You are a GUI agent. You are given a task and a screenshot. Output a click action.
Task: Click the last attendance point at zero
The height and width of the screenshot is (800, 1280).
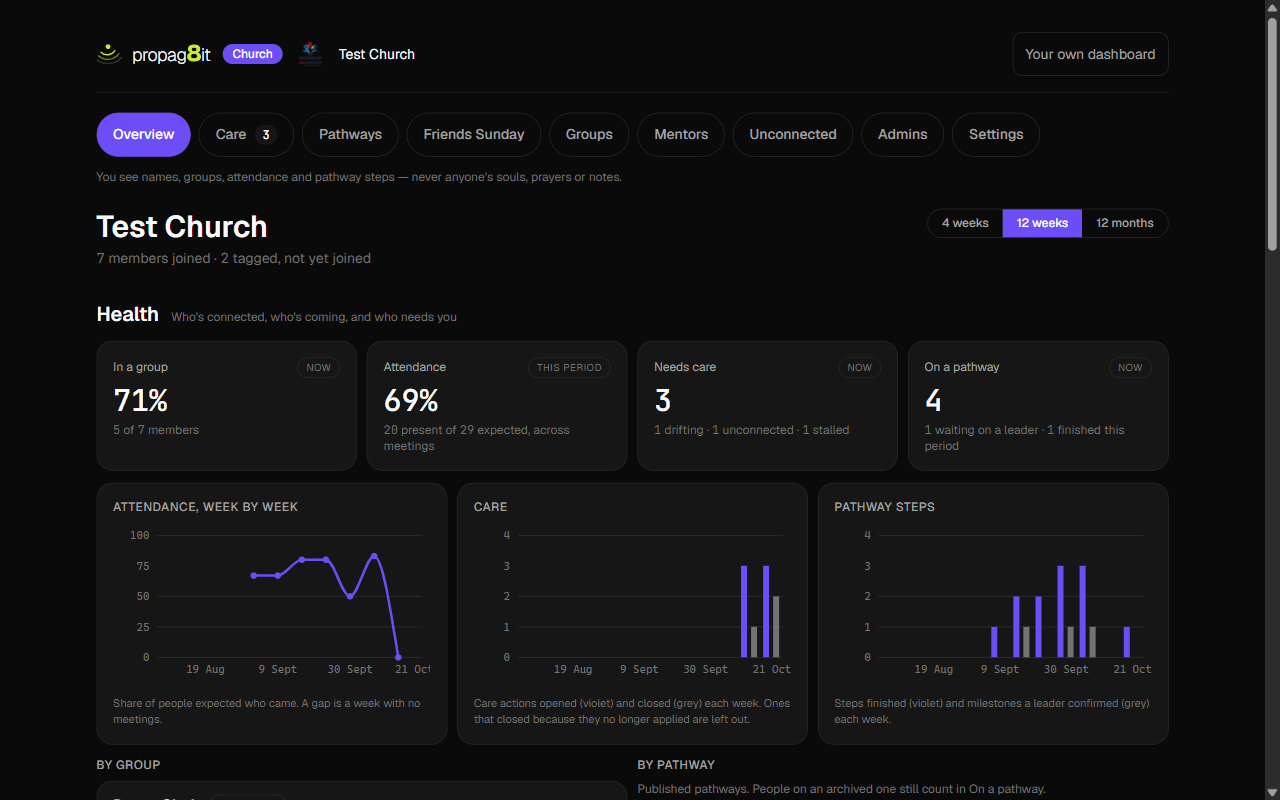click(398, 657)
